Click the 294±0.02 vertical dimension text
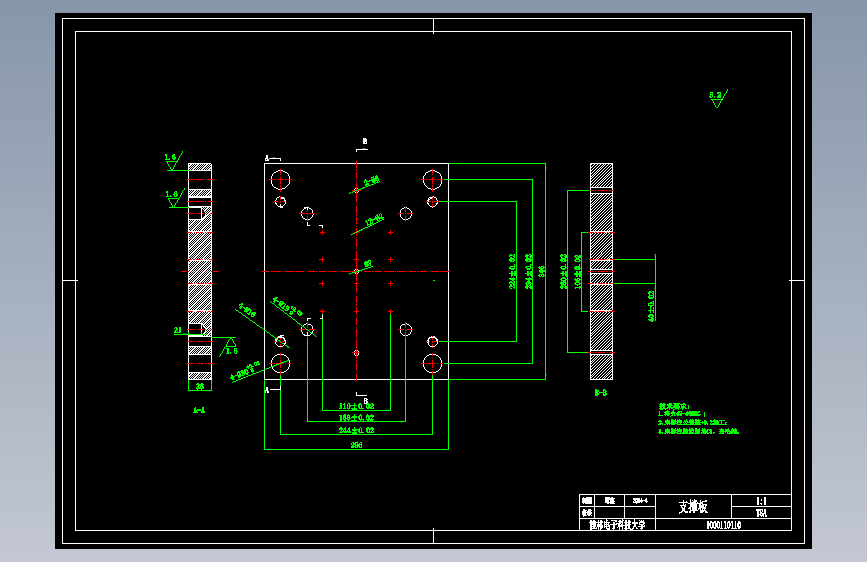The width and height of the screenshot is (867, 562). coord(529,271)
